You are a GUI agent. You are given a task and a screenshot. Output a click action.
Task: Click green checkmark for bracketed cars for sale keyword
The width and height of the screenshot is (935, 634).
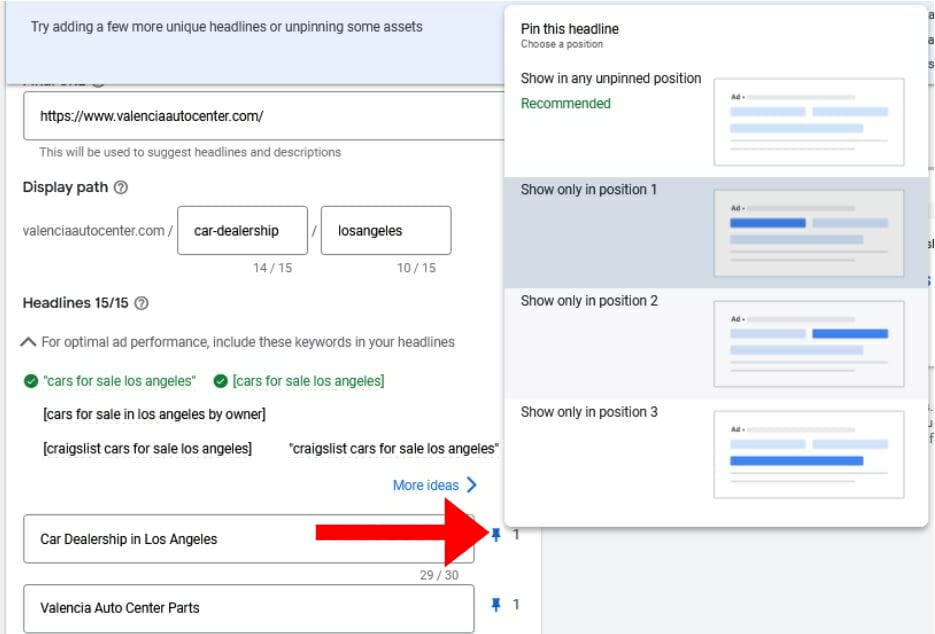point(220,381)
